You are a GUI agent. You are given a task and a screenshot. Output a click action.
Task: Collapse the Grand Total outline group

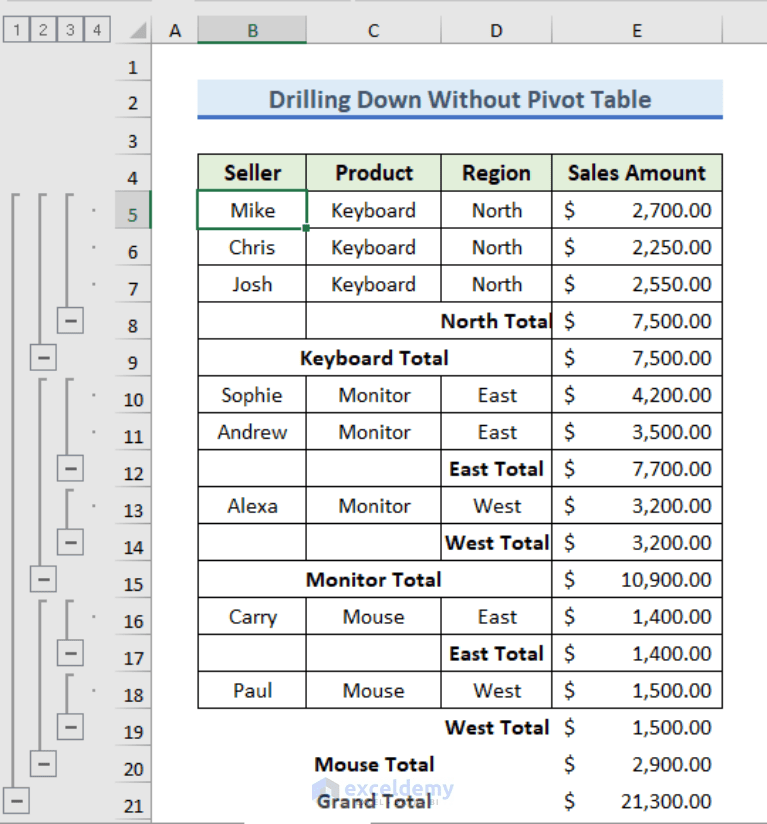click(16, 800)
